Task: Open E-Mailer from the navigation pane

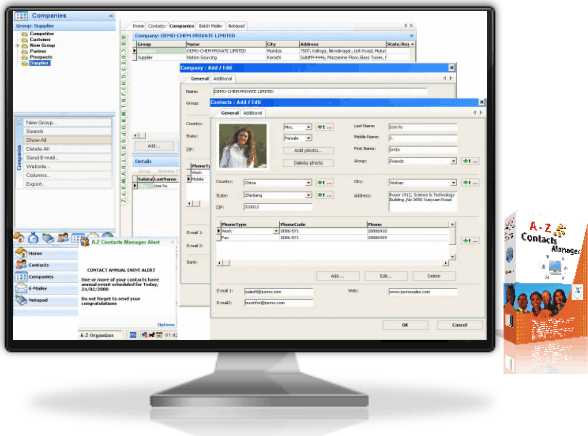Action: [x=46, y=288]
